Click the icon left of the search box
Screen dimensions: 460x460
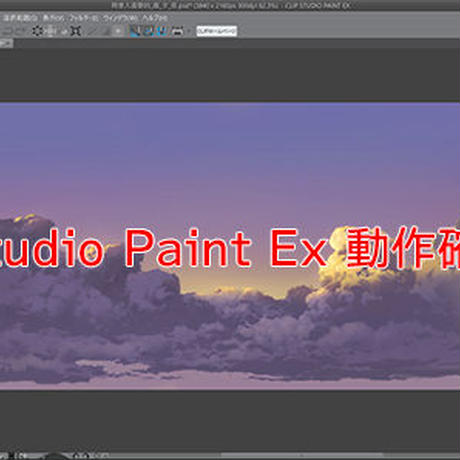[178, 31]
